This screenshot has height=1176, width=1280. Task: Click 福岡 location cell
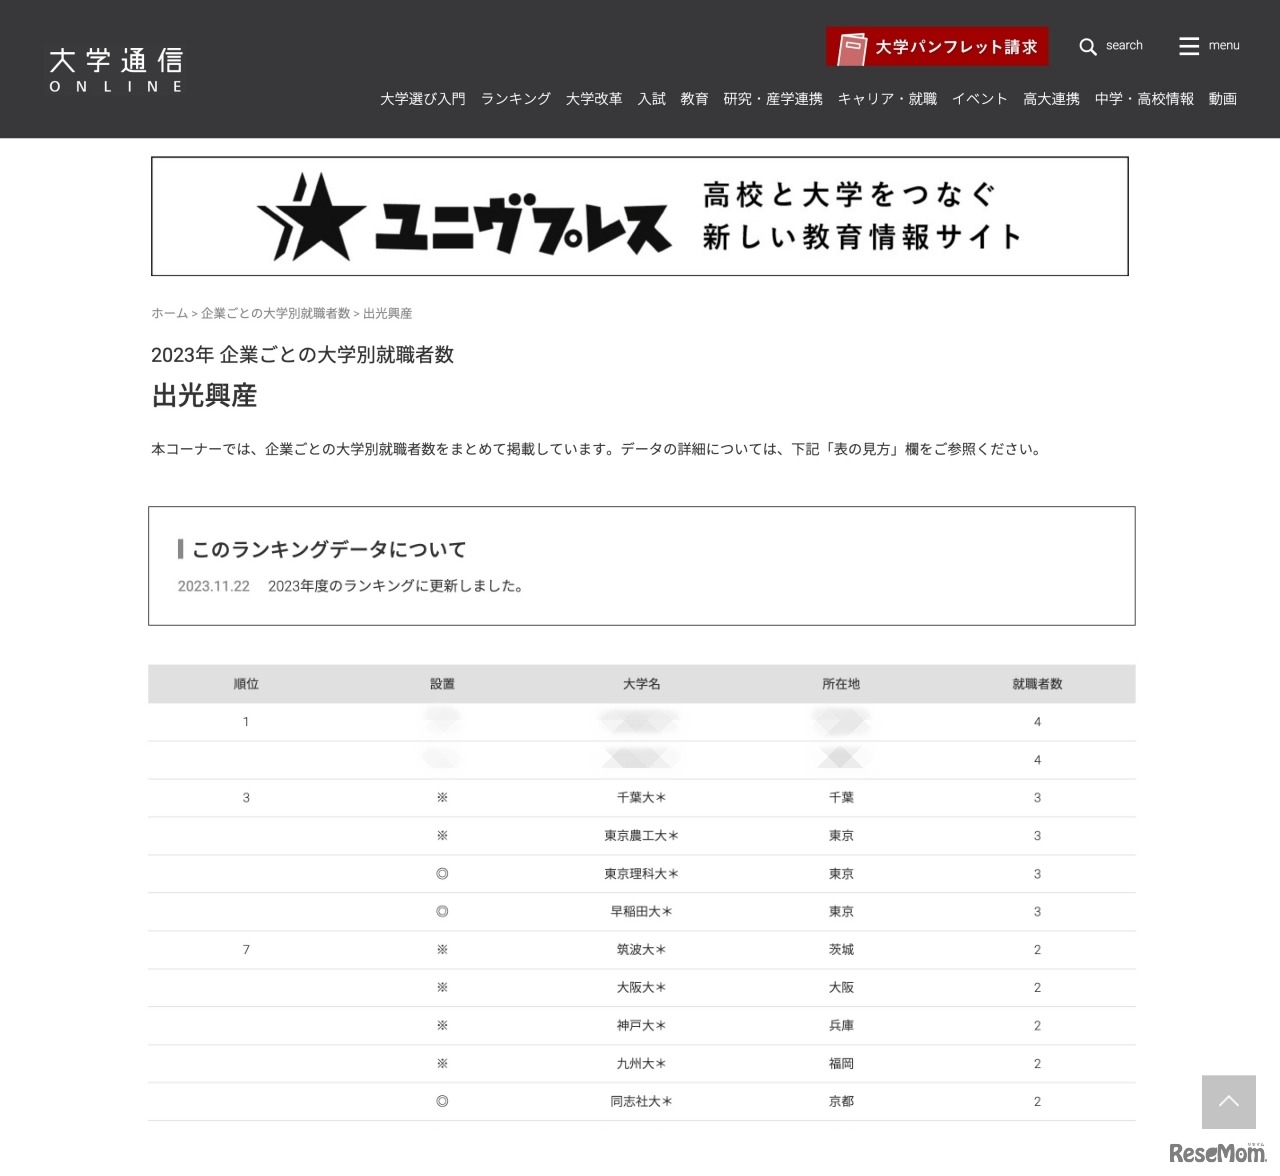841,1064
